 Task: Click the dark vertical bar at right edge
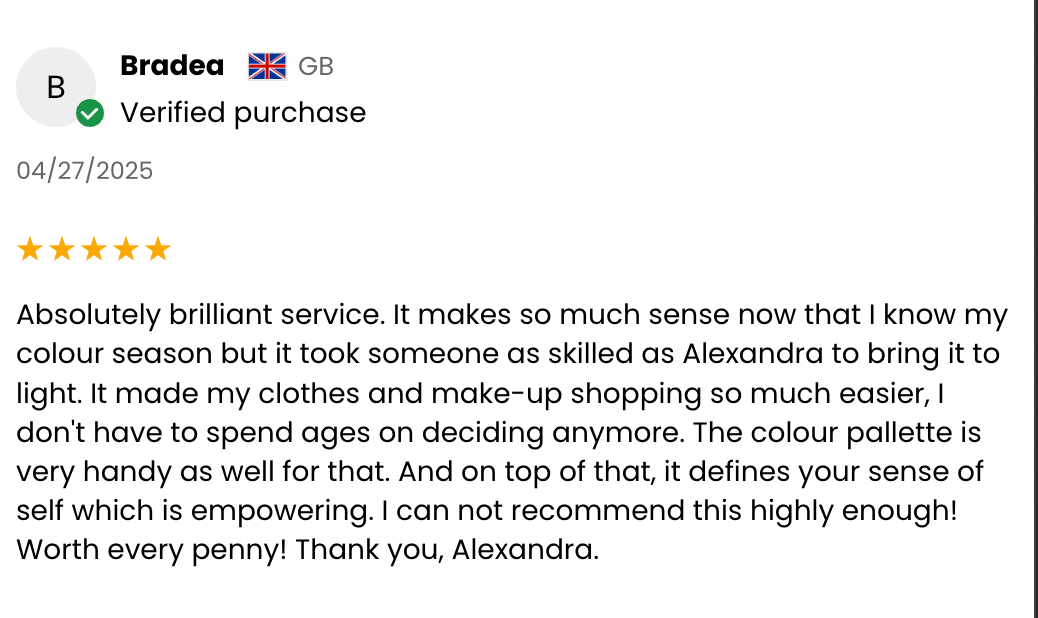(x=1034, y=309)
